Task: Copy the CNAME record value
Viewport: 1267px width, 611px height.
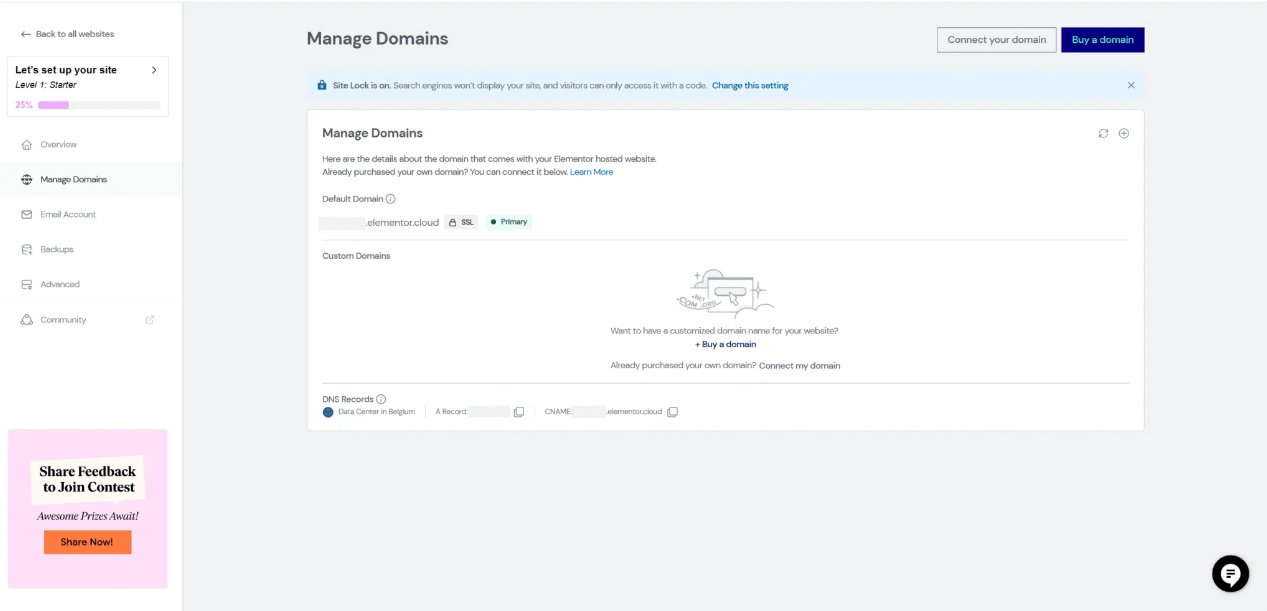Action: [x=672, y=412]
